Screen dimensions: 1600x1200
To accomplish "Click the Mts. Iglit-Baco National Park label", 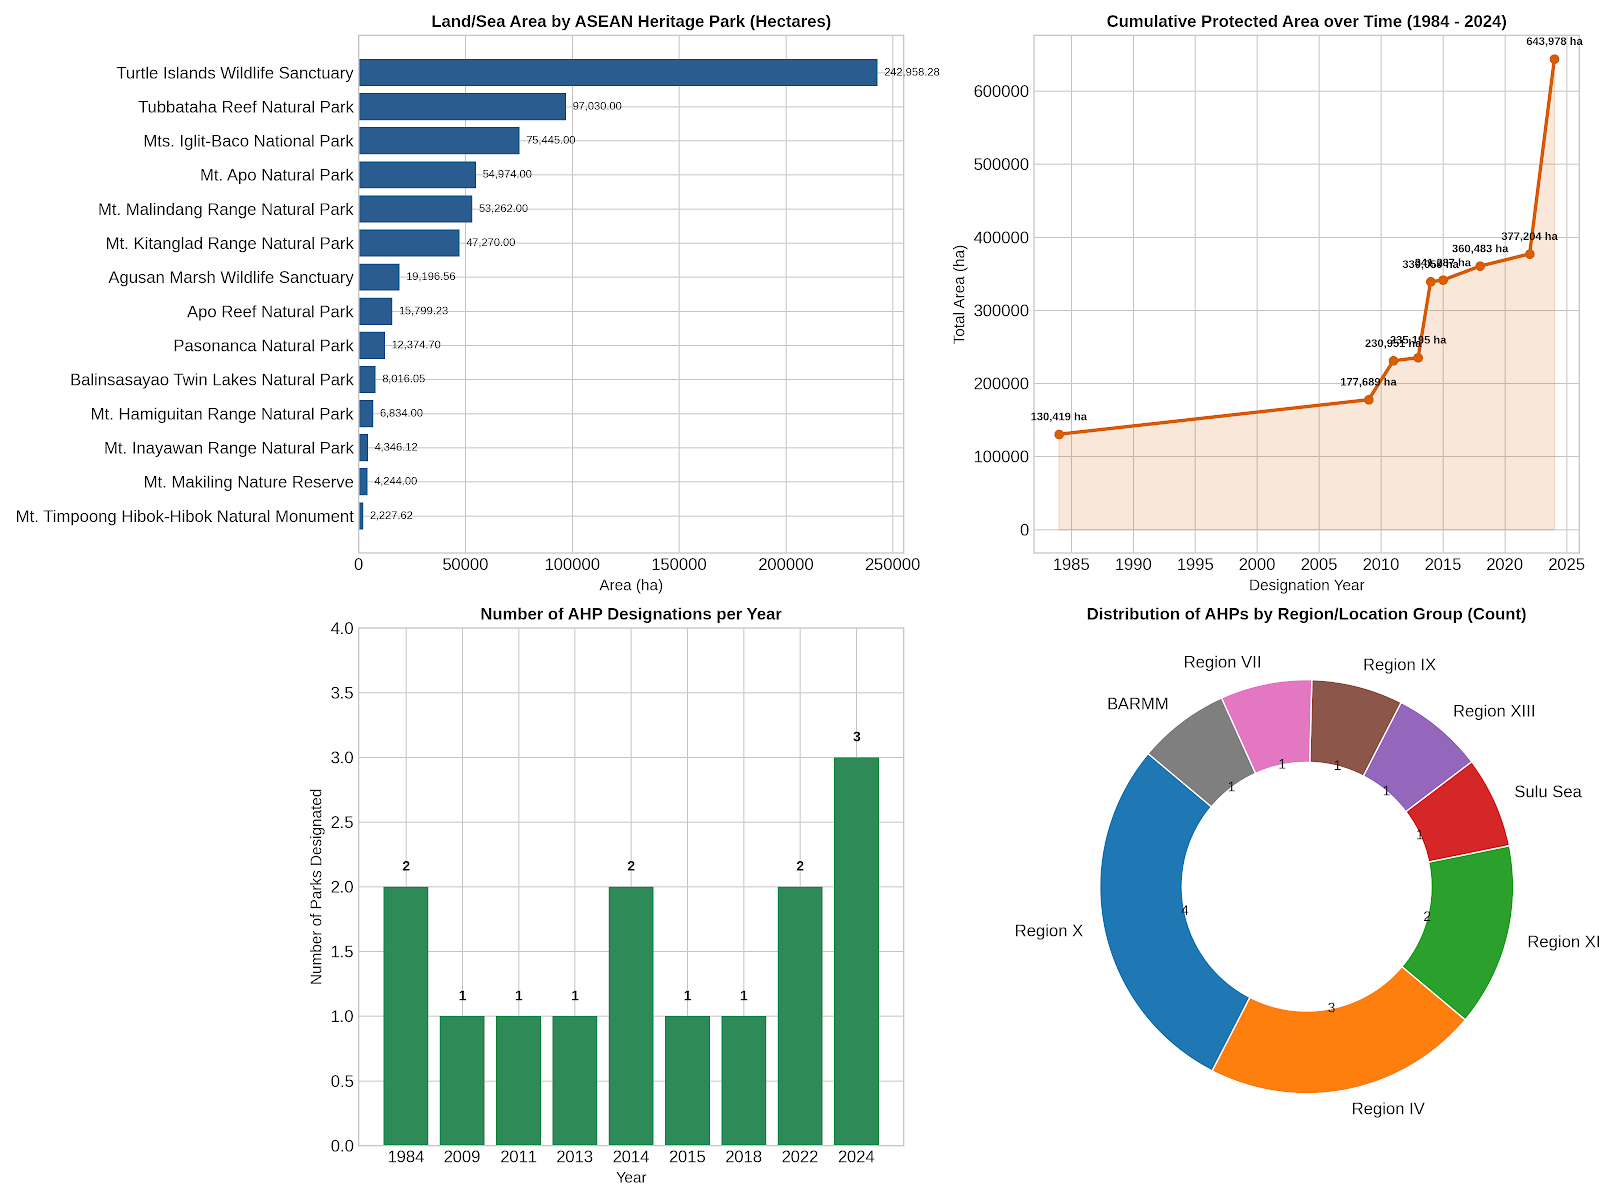I will [x=248, y=141].
